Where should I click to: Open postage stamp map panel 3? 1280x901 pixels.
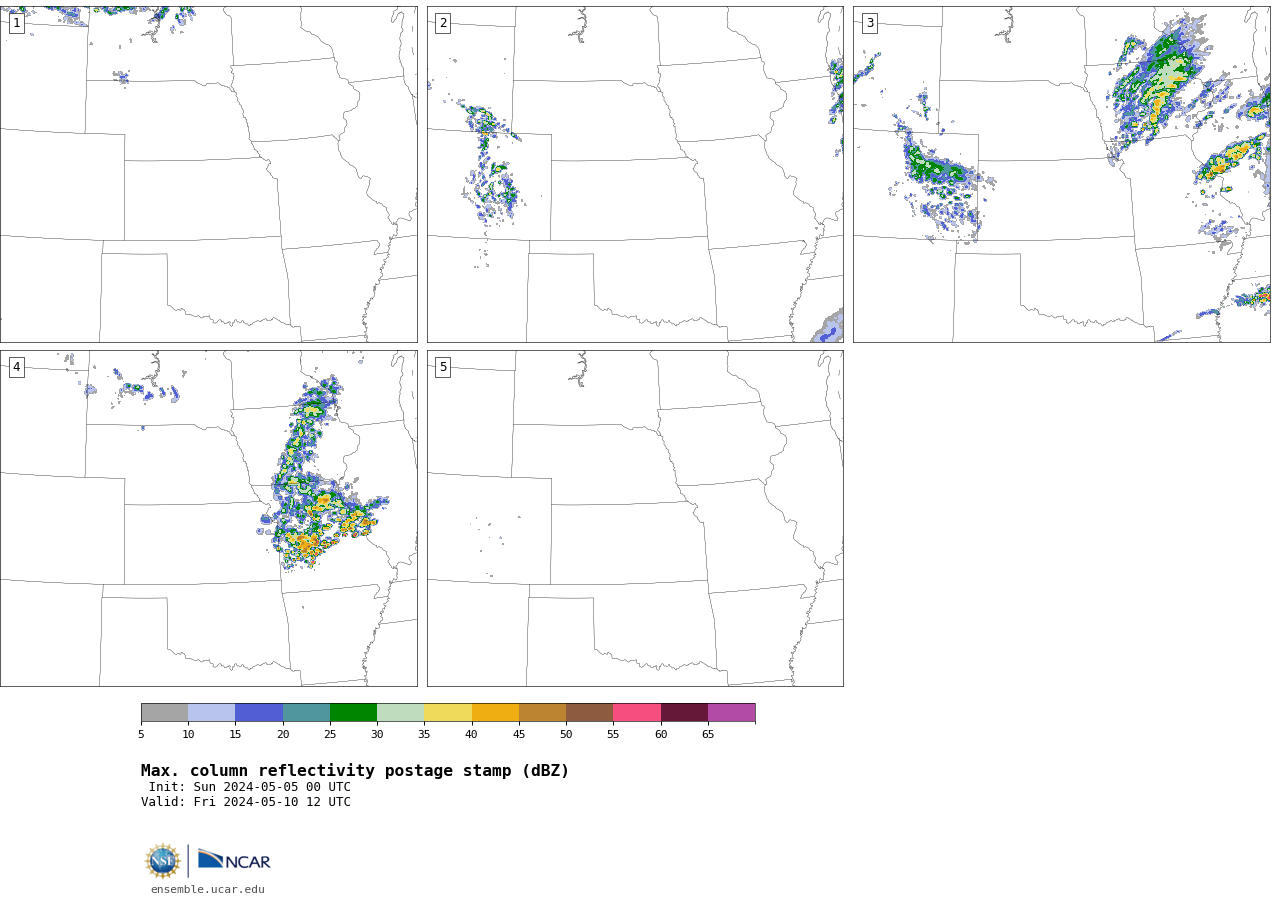click(x=1062, y=174)
